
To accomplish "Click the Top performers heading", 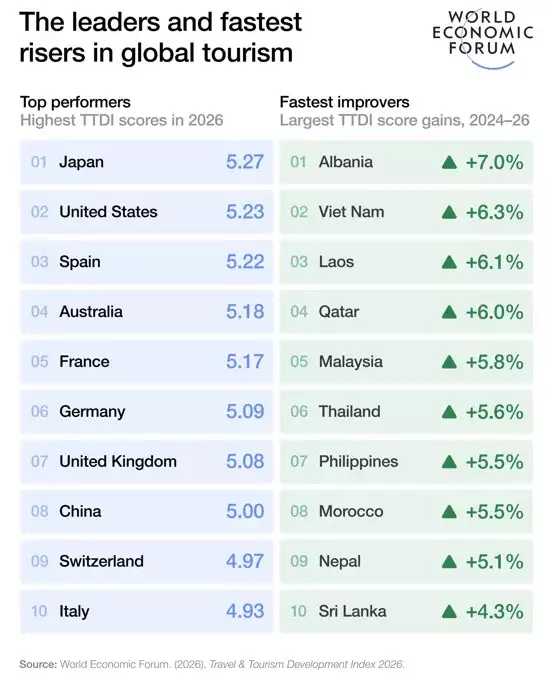I will [x=75, y=102].
